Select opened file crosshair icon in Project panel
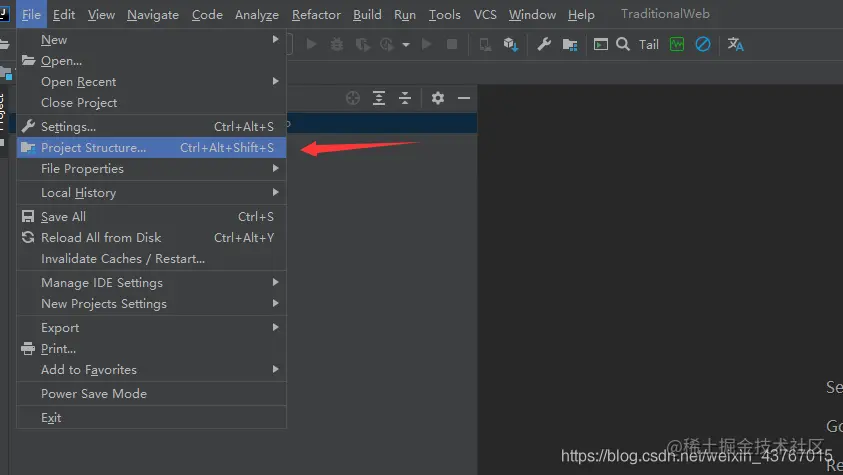Image resolution: width=843 pixels, height=475 pixels. click(x=353, y=98)
